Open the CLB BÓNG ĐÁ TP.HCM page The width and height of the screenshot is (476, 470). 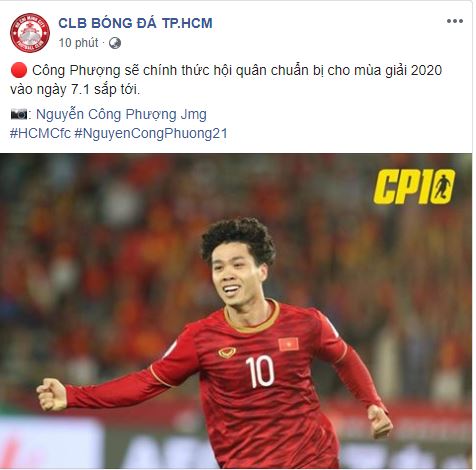(135, 23)
